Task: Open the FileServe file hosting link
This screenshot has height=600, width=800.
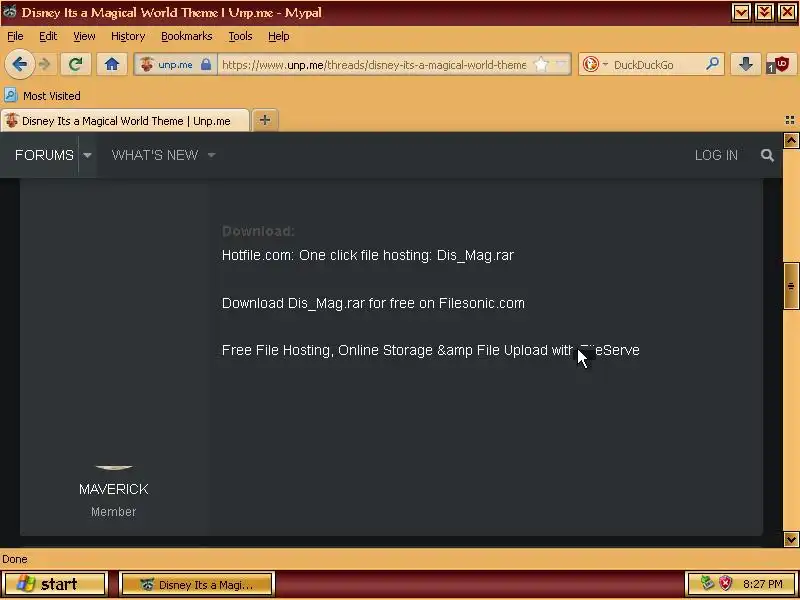Action: (430, 350)
